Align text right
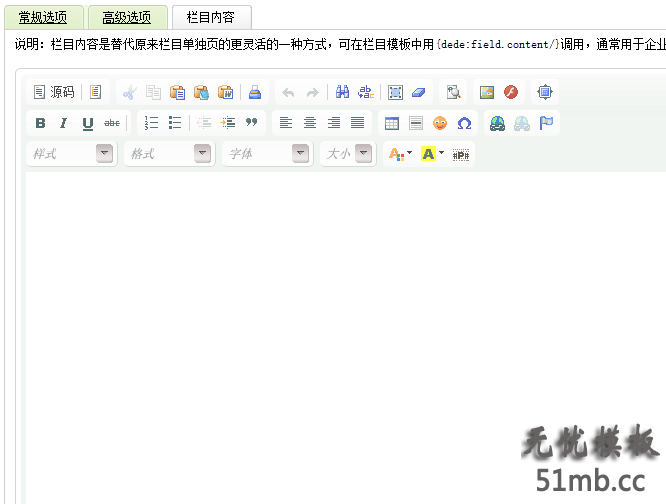This screenshot has width=666, height=504. pyautogui.click(x=334, y=123)
